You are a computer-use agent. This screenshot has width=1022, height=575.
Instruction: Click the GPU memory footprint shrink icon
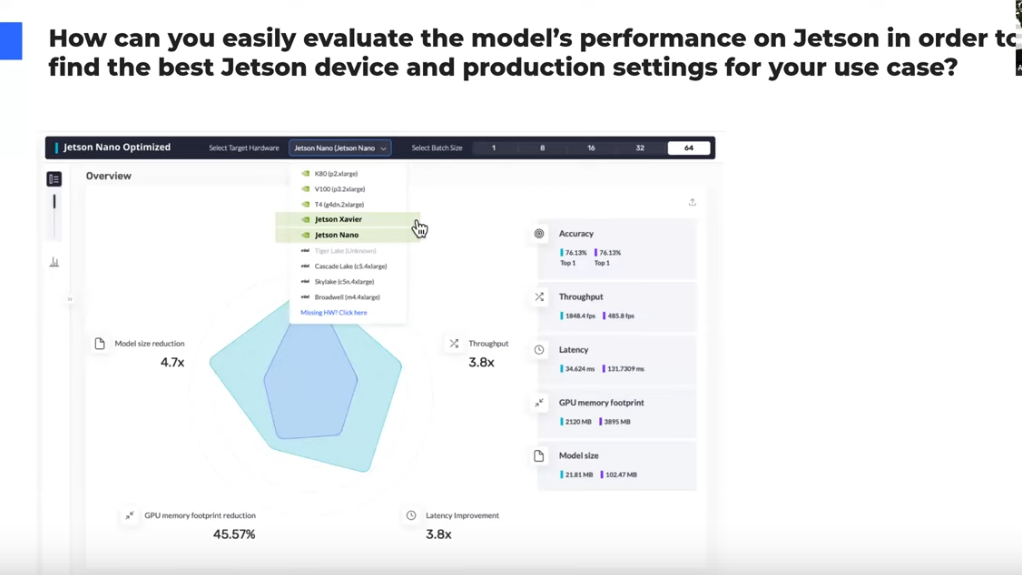pos(539,403)
